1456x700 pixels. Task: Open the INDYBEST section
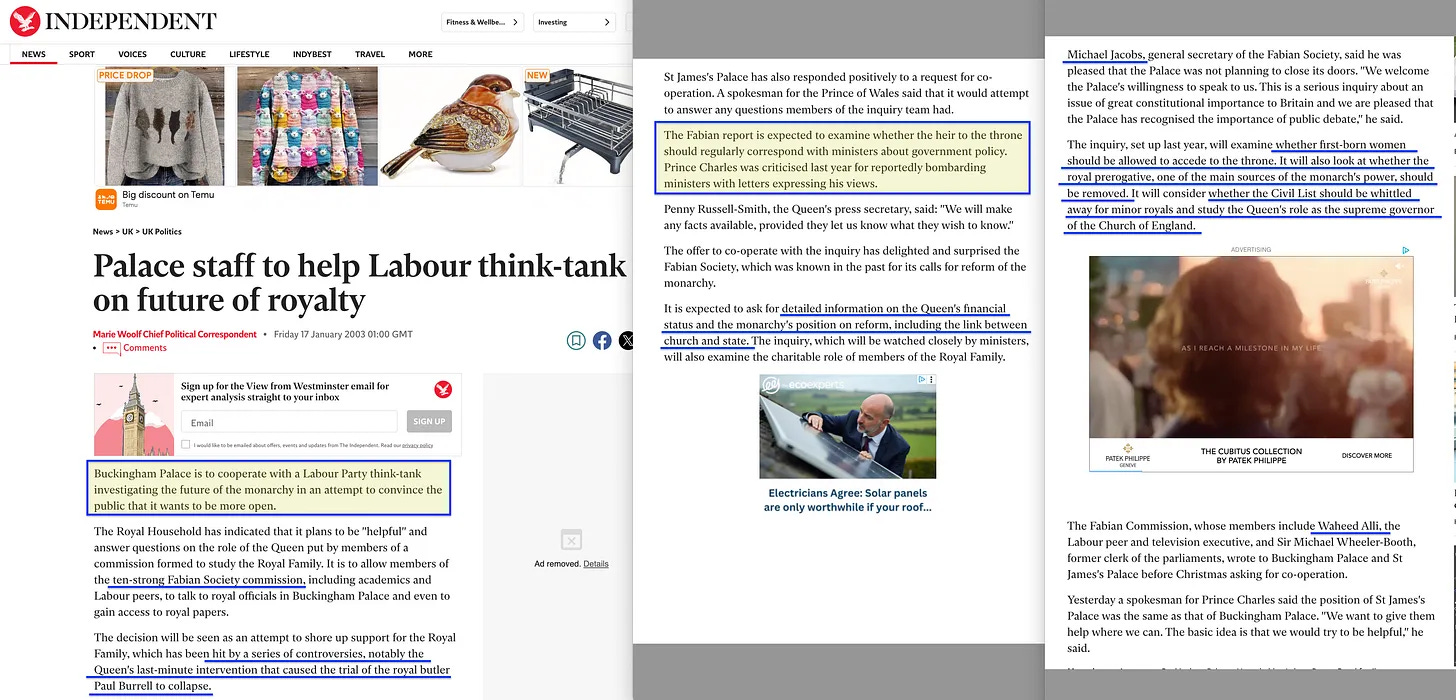313,54
